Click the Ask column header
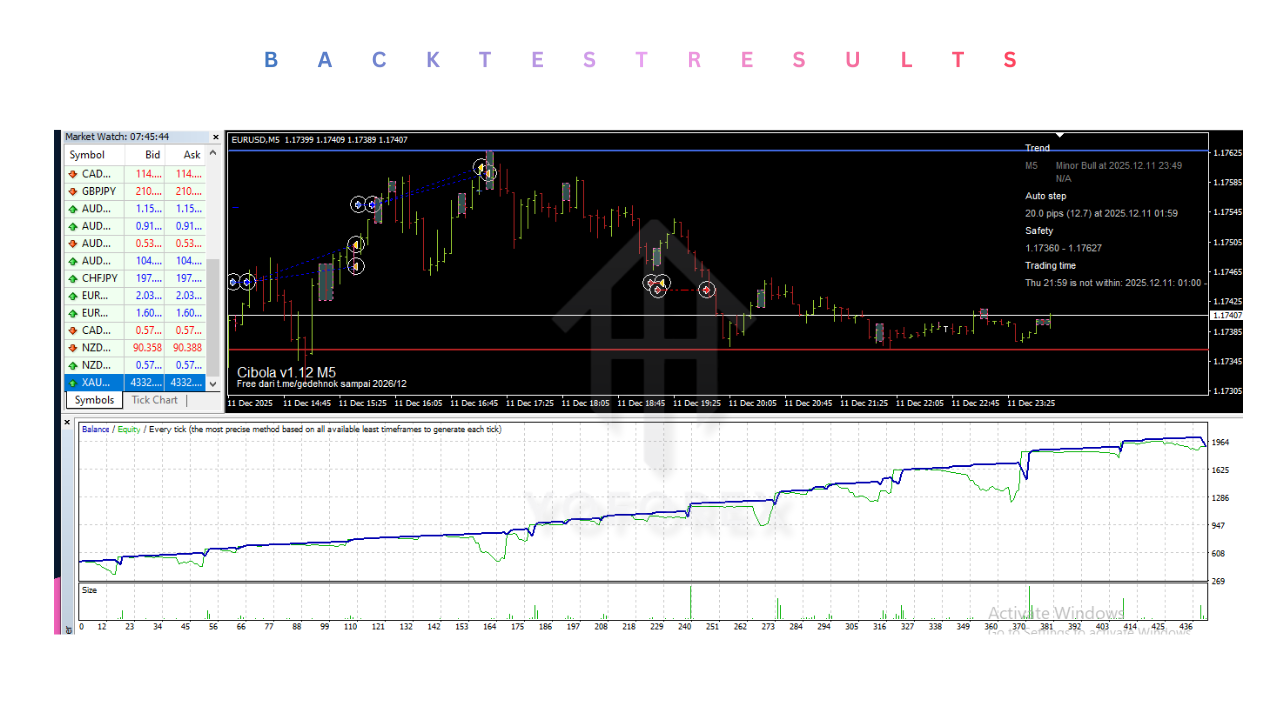Image resolution: width=1280 pixels, height=720 pixels. [192, 155]
